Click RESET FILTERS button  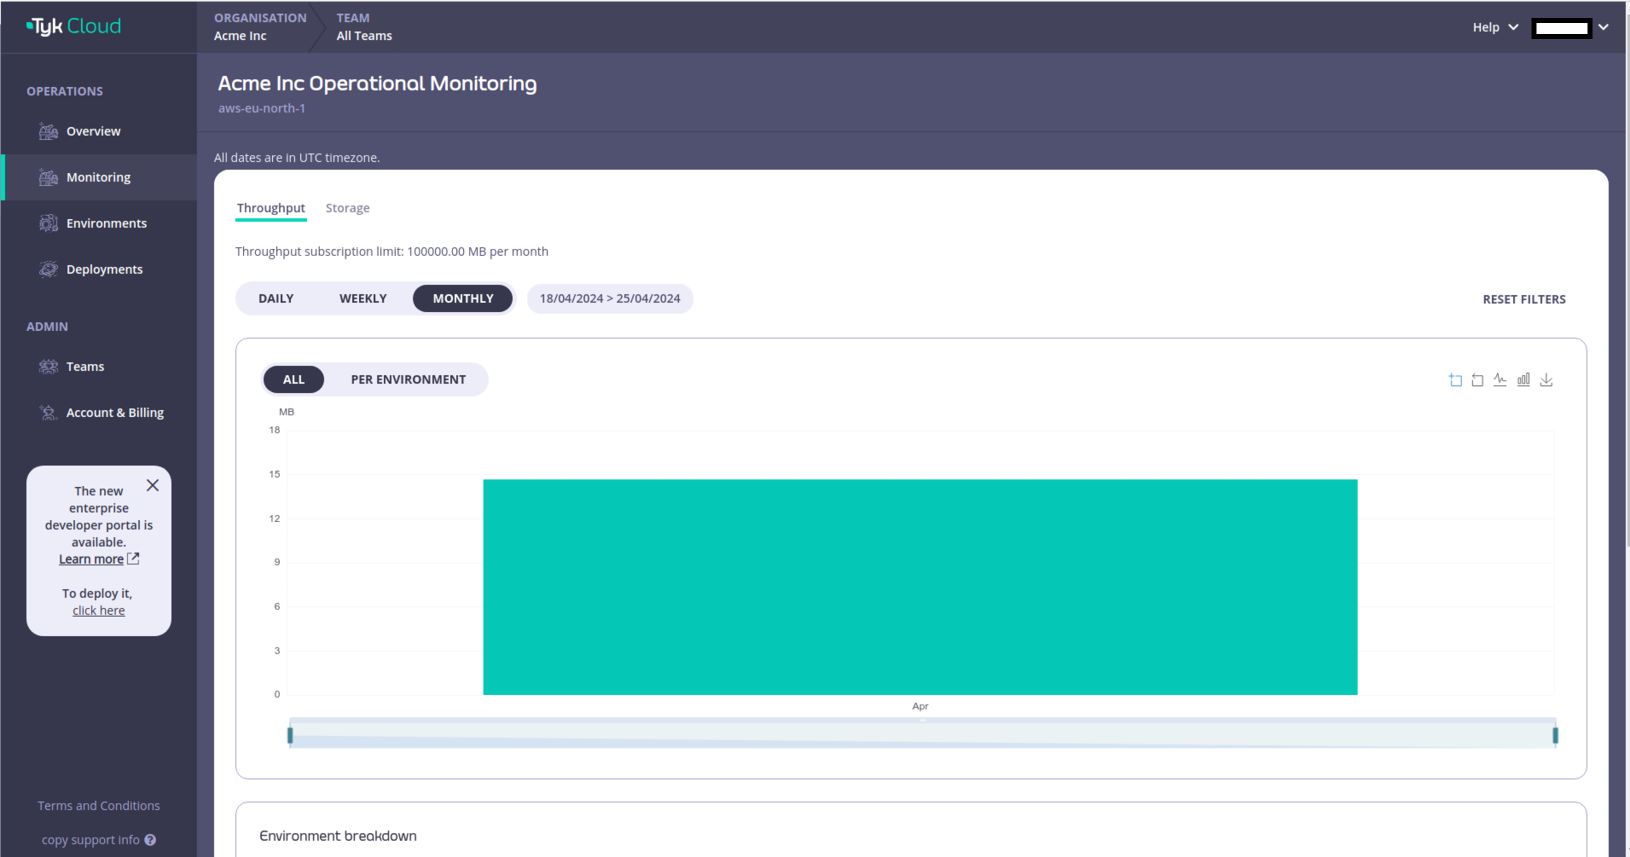[x=1523, y=299]
